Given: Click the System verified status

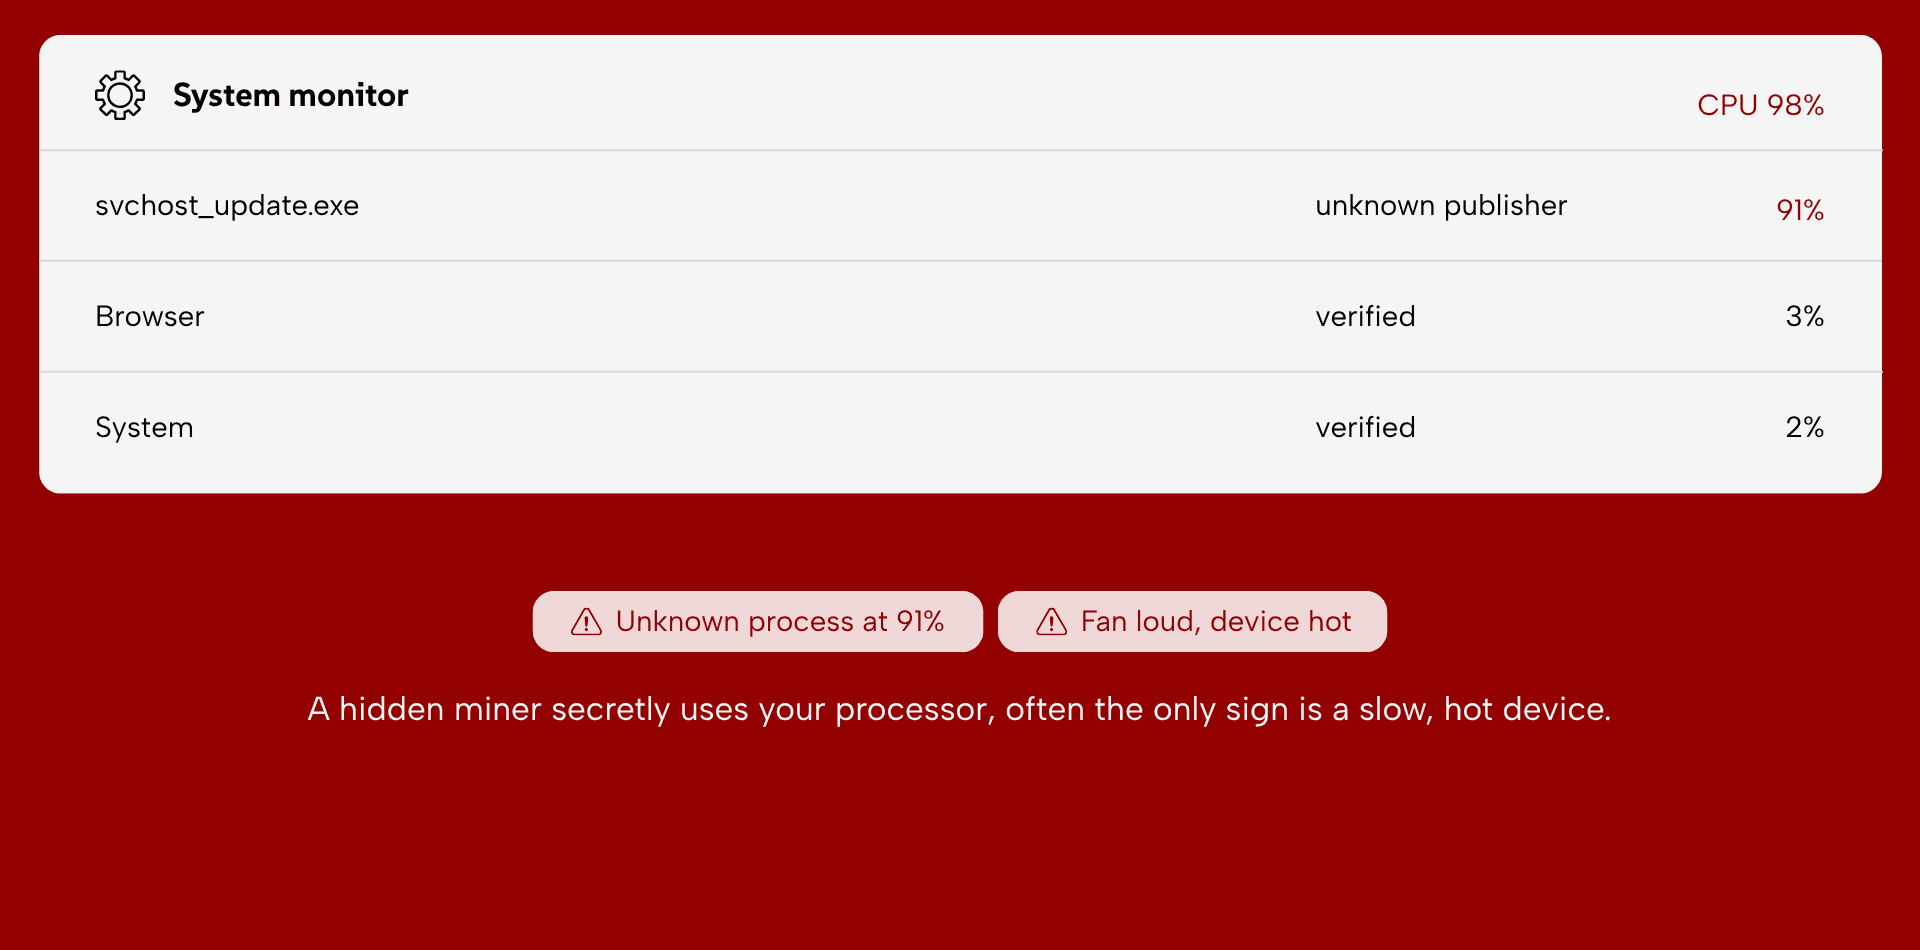Looking at the screenshot, I should pyautogui.click(x=1365, y=427).
